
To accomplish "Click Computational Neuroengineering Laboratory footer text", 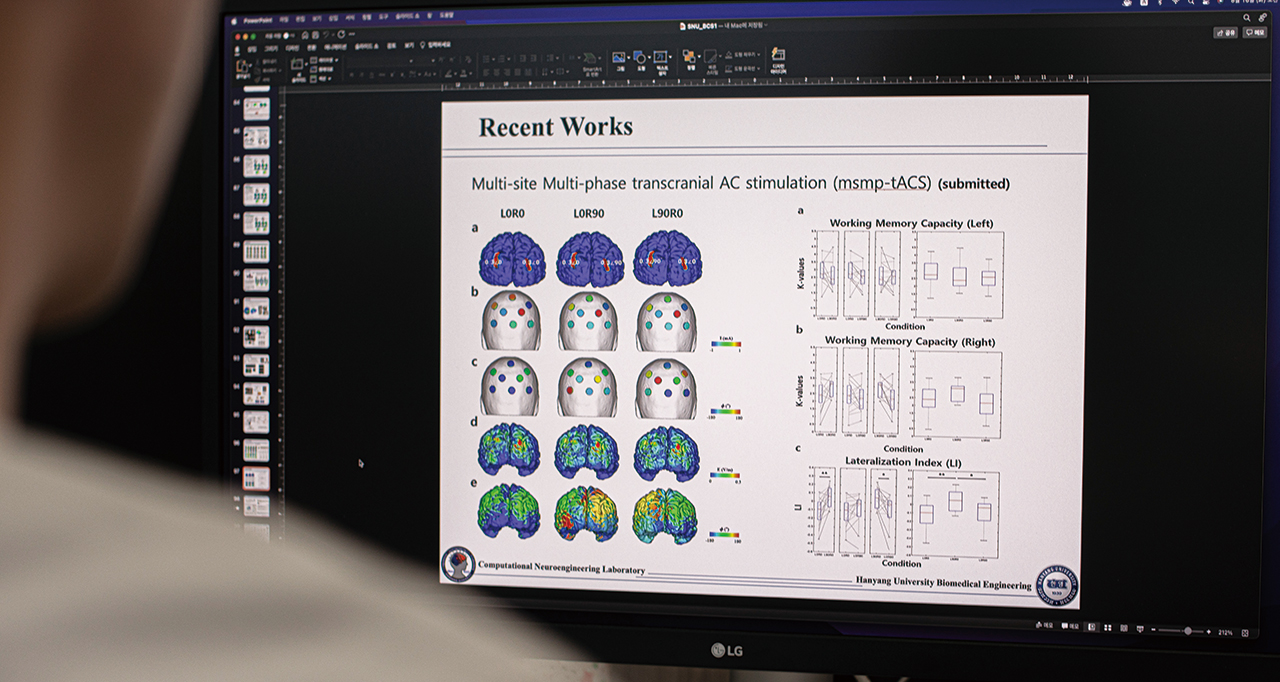I will [562, 566].
